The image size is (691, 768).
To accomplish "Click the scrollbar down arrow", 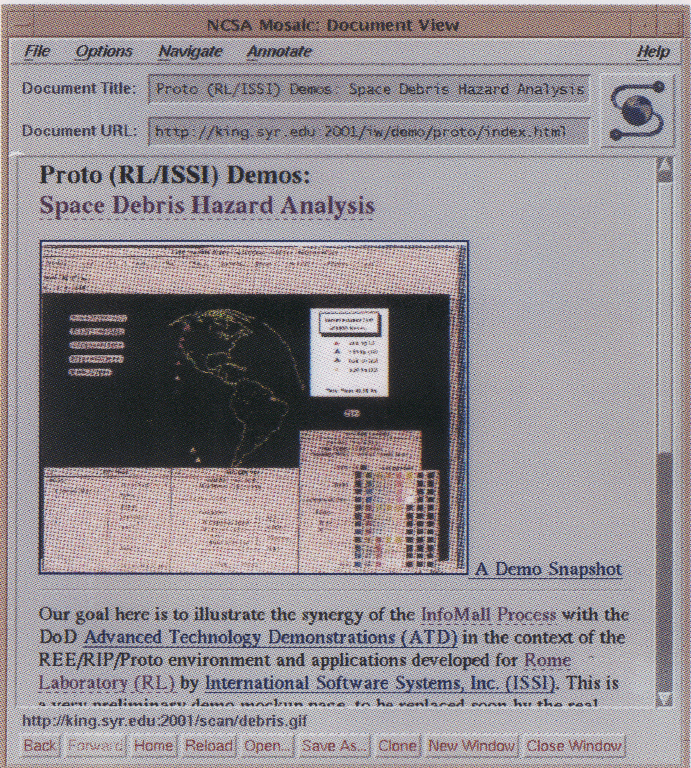I will (x=664, y=698).
